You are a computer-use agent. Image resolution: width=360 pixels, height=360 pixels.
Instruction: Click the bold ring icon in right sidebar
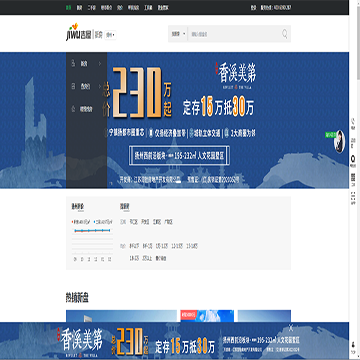pos(353,158)
